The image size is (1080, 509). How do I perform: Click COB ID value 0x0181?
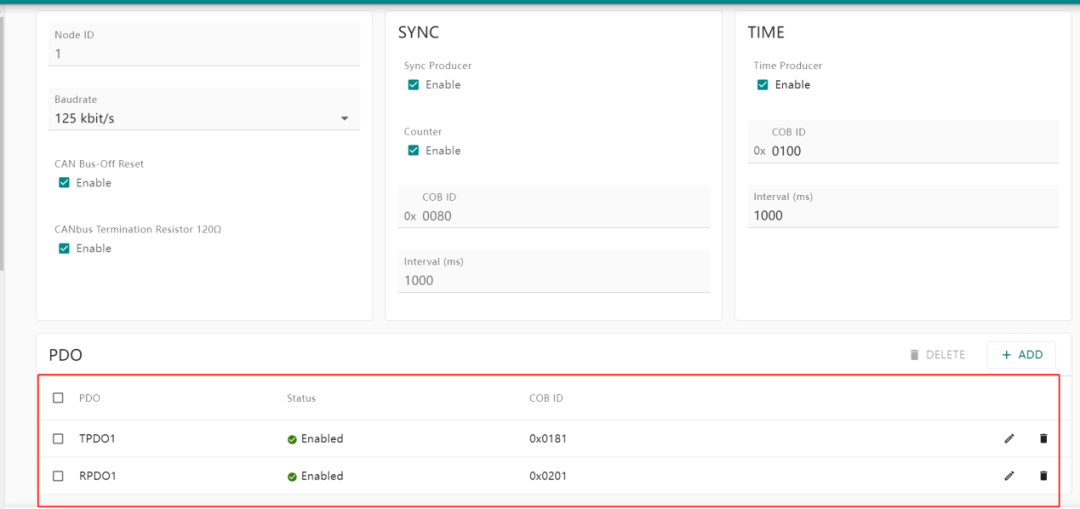[548, 438]
